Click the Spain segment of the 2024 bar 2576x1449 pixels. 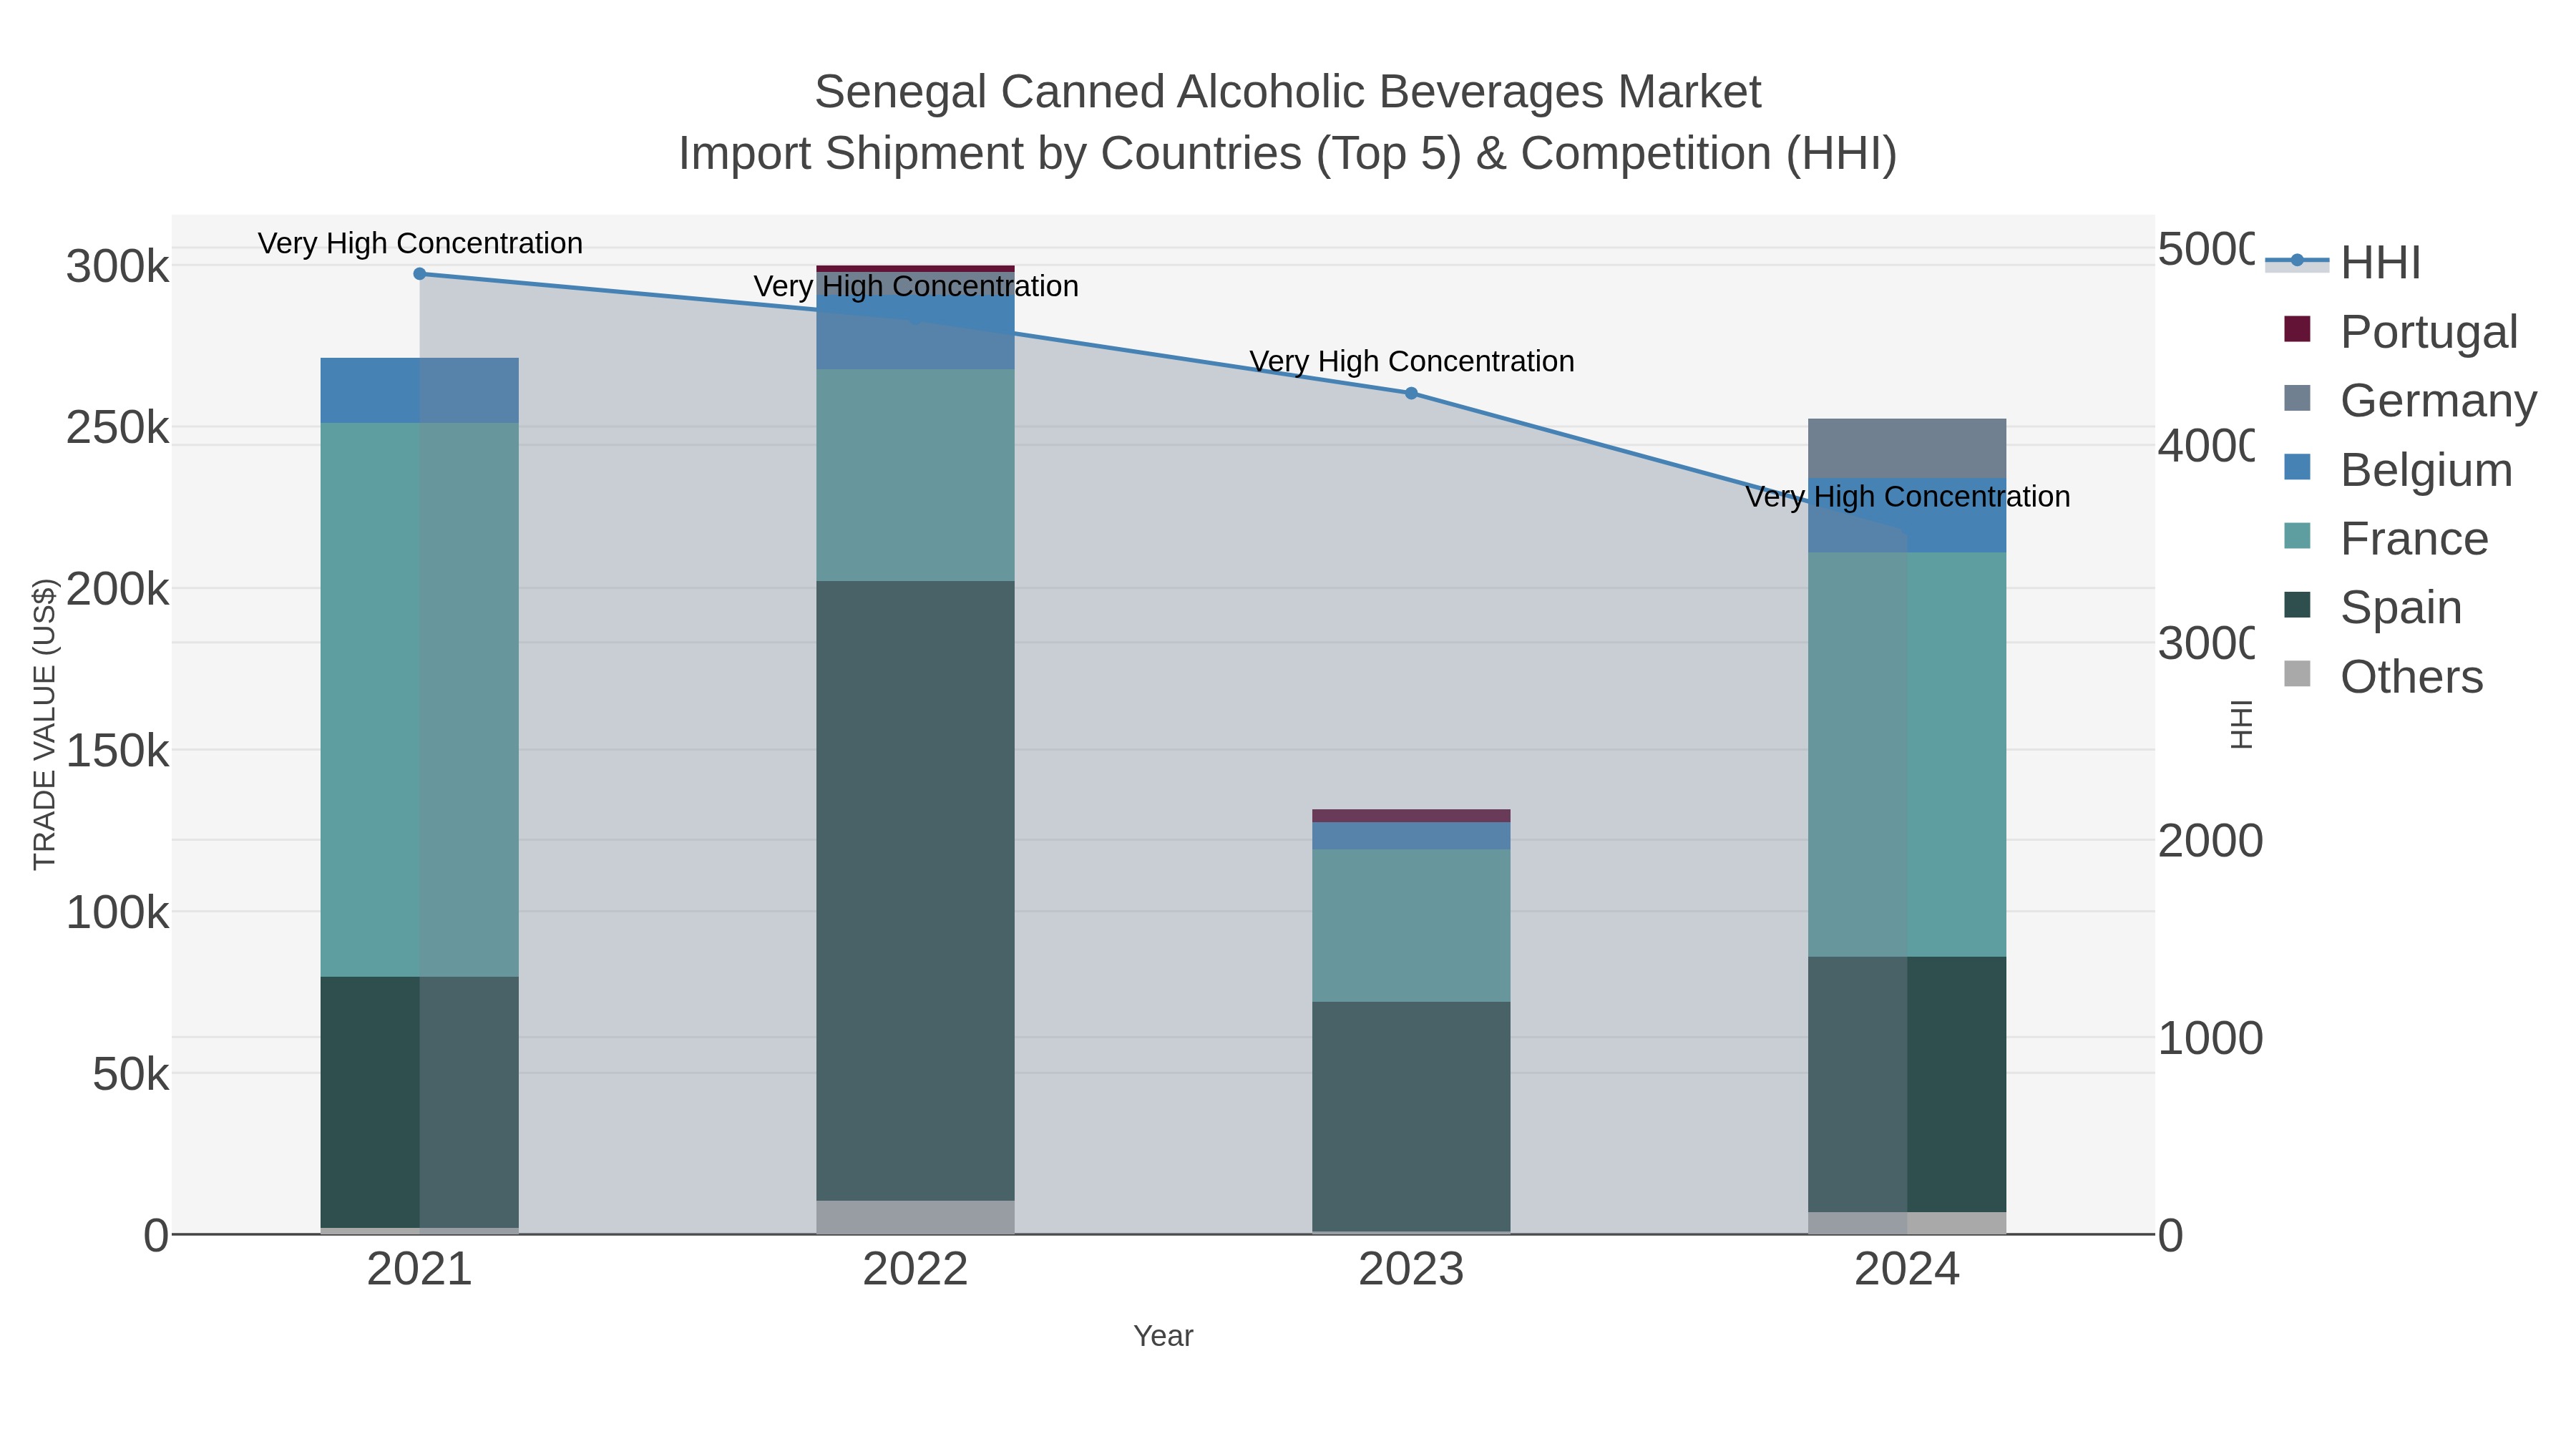click(1907, 1085)
